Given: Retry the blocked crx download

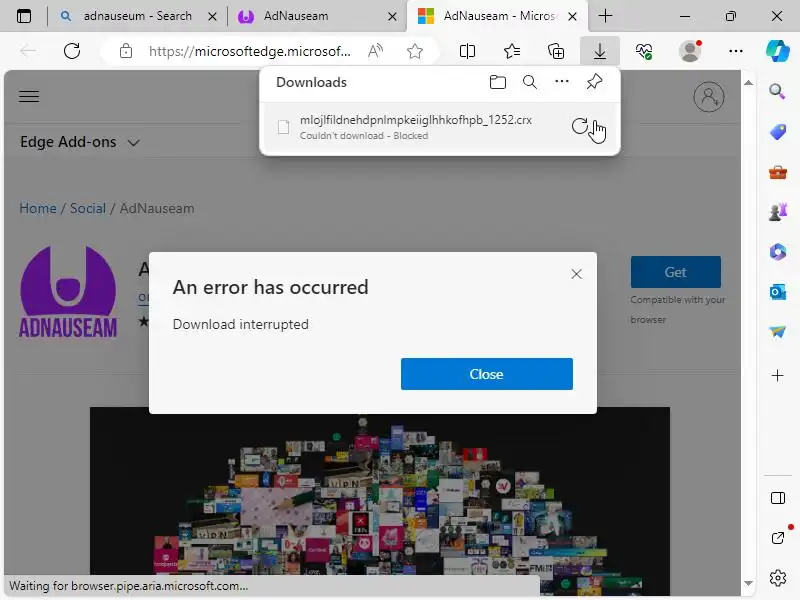Looking at the screenshot, I should coord(580,126).
